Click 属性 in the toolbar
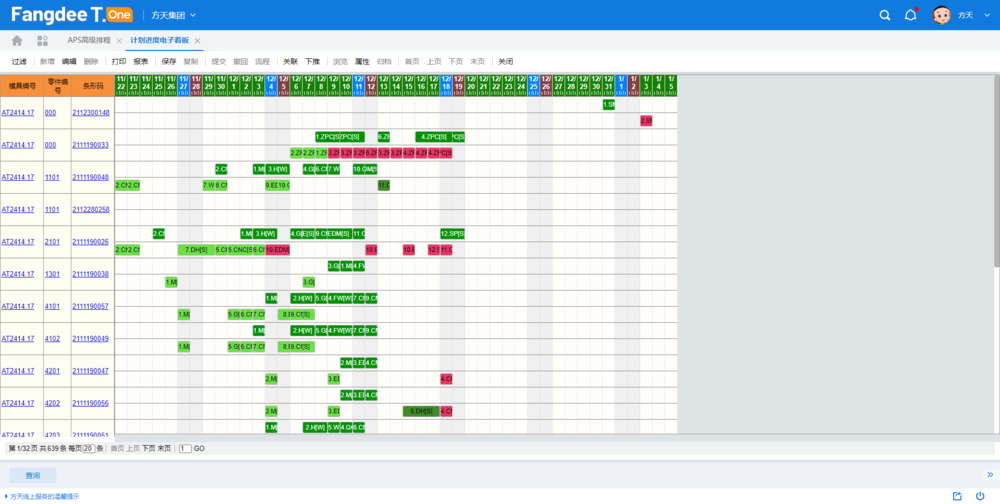This screenshot has width=1000, height=504. [x=362, y=62]
